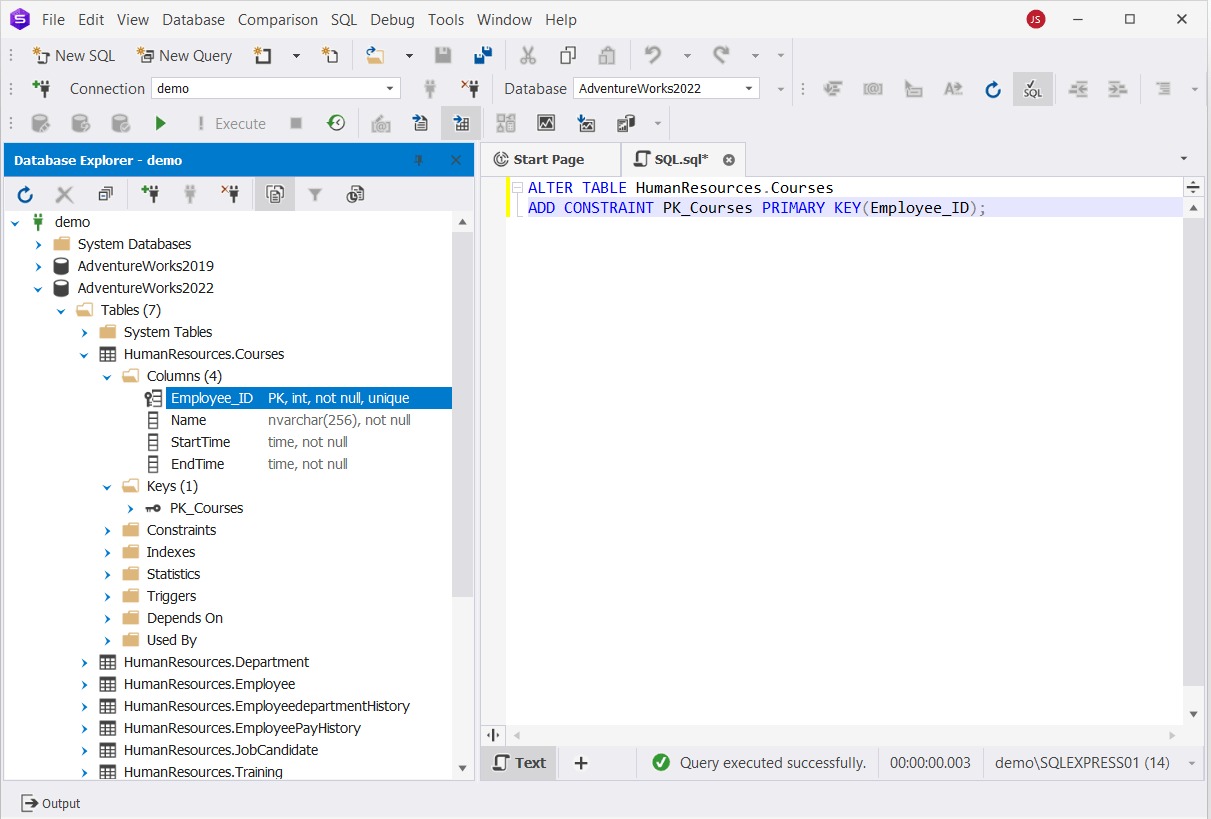Screen dimensions: 1211x819
Task: Click the green Execute play icon
Action: 160,123
